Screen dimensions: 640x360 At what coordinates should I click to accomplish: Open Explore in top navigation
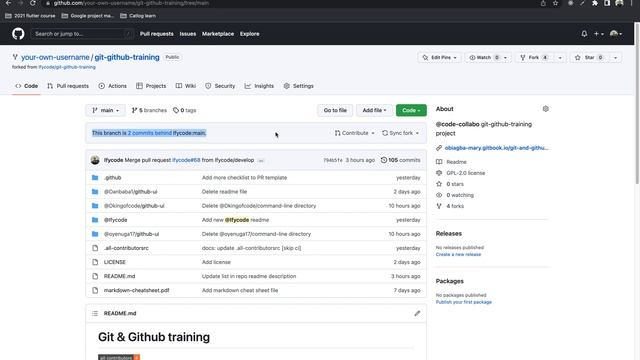pos(249,34)
